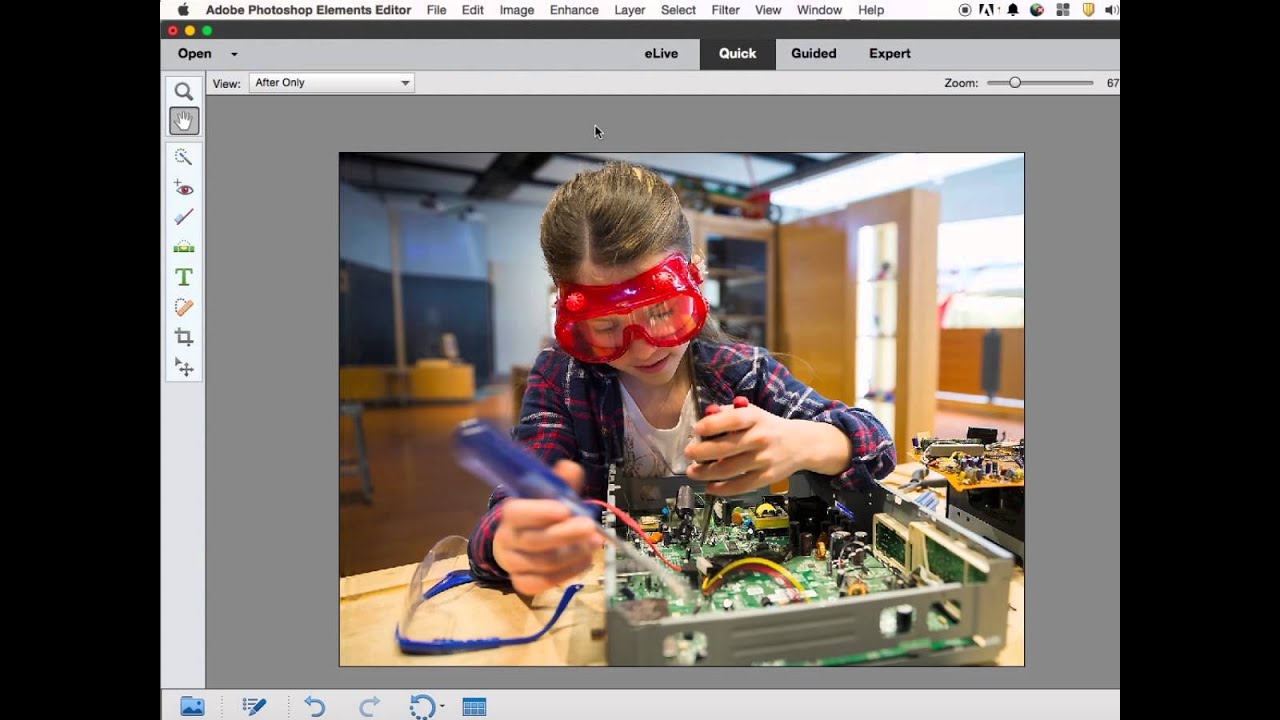
Task: Open the Enhance menu
Action: pos(574,10)
